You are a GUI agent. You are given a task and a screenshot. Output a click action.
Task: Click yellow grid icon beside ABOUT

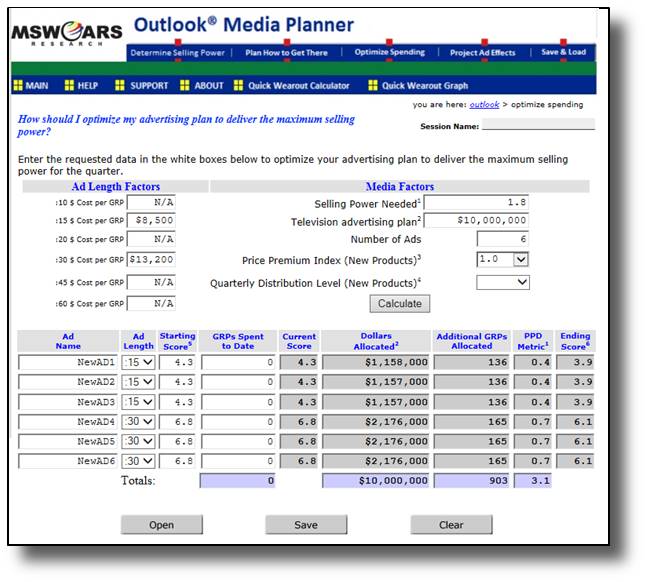[x=185, y=85]
